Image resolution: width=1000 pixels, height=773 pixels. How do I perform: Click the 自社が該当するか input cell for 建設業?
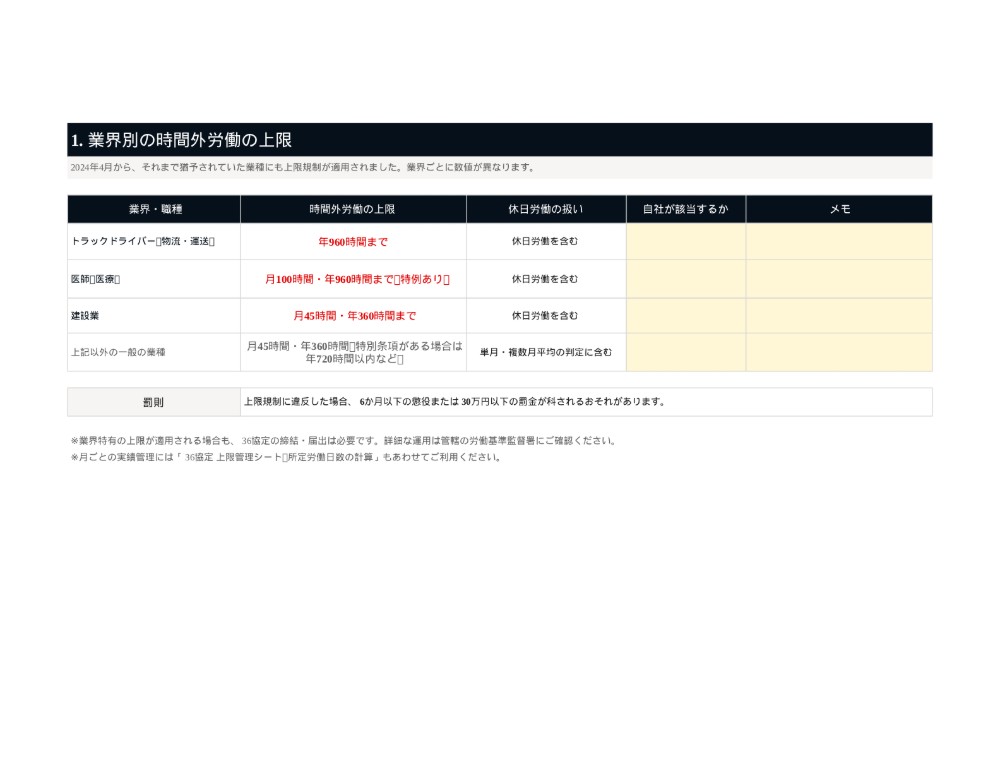click(x=686, y=316)
